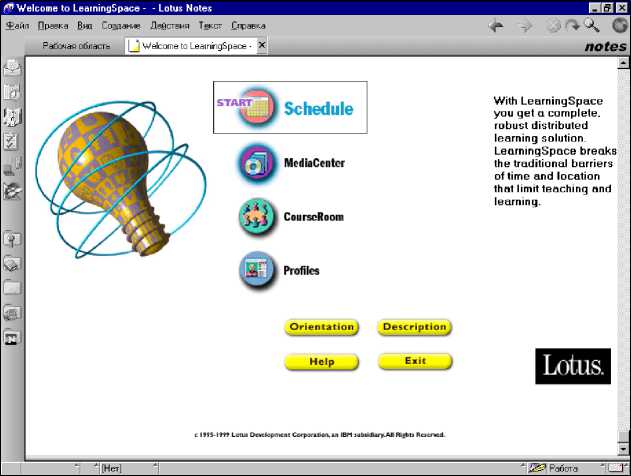The height and width of the screenshot is (476, 631).
Task: Click the yellow Description button
Action: (x=415, y=327)
